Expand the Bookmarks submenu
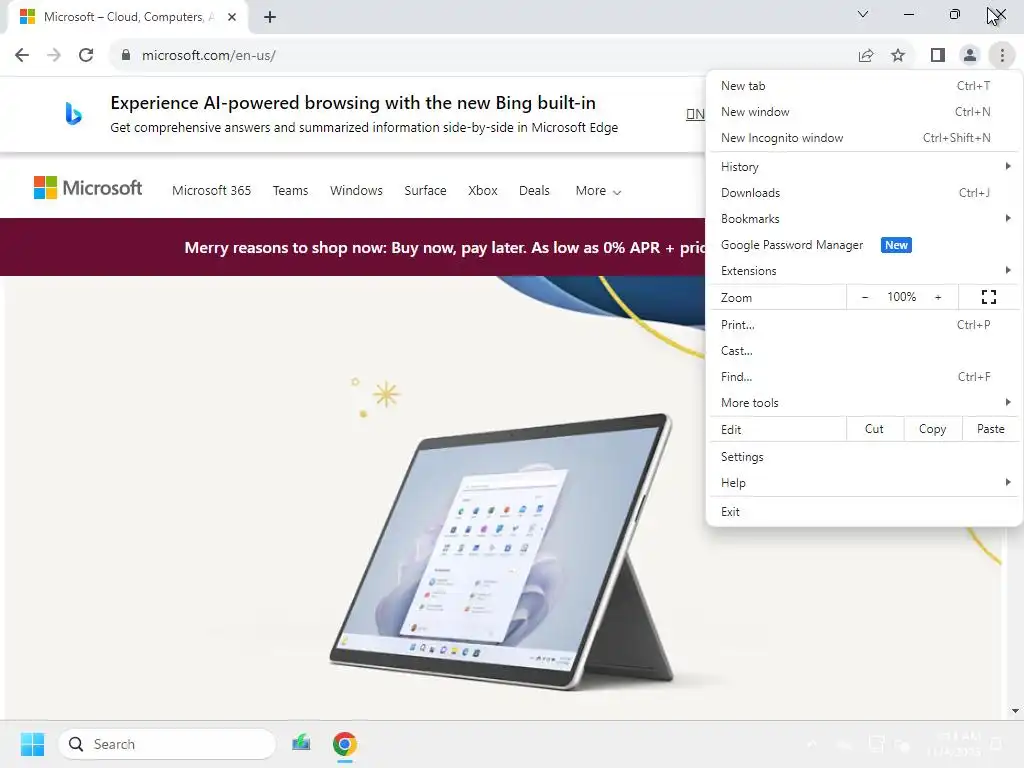This screenshot has height=768, width=1024. 863,219
